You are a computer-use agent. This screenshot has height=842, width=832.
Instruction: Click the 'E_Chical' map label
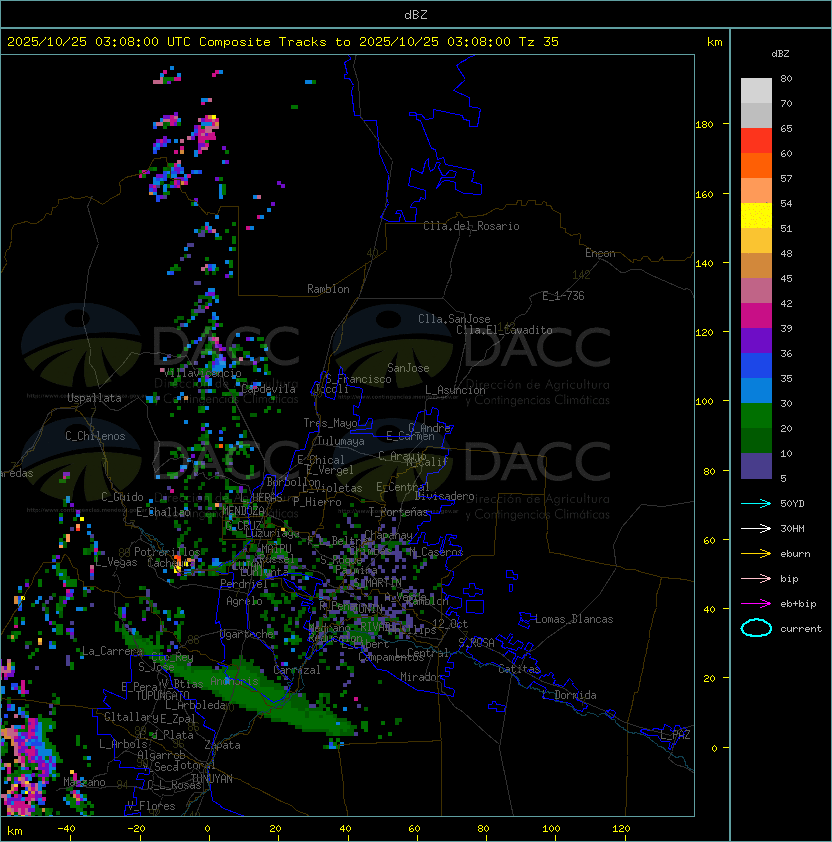pos(321,460)
